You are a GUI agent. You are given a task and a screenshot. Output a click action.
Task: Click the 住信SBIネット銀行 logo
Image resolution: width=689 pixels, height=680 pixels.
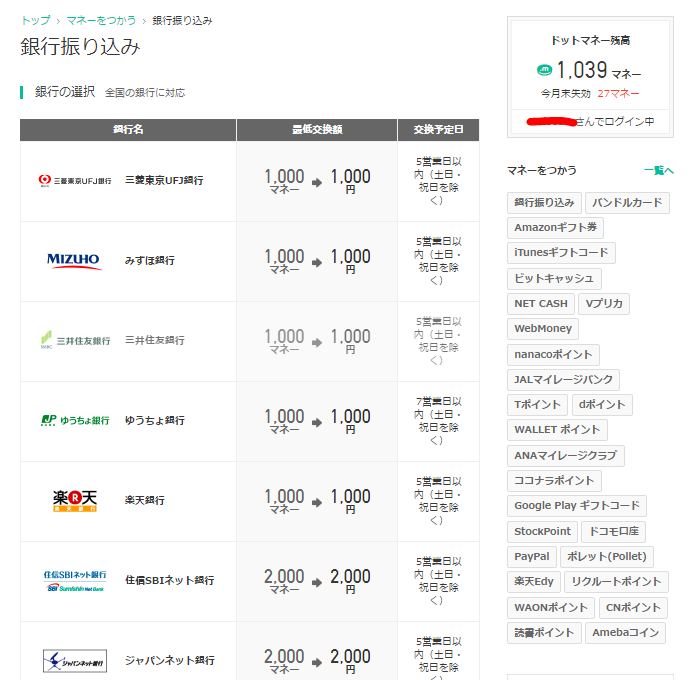(75, 581)
